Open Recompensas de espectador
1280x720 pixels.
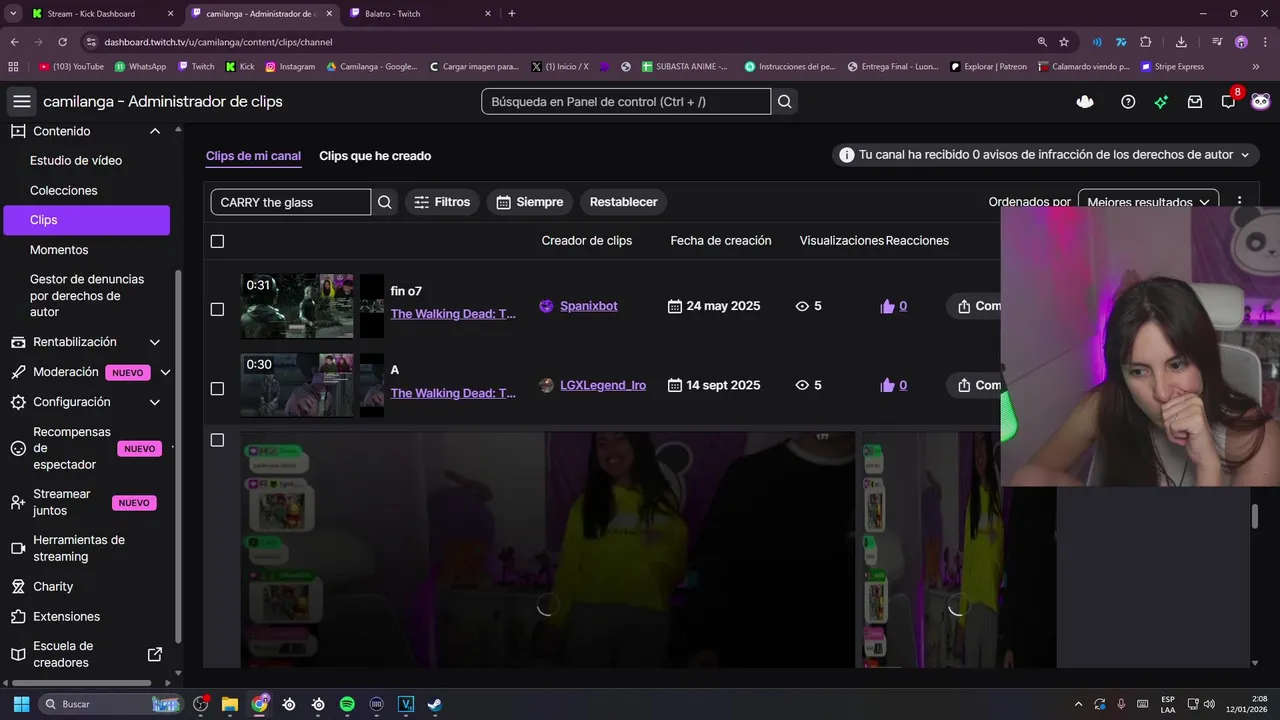coord(72,448)
